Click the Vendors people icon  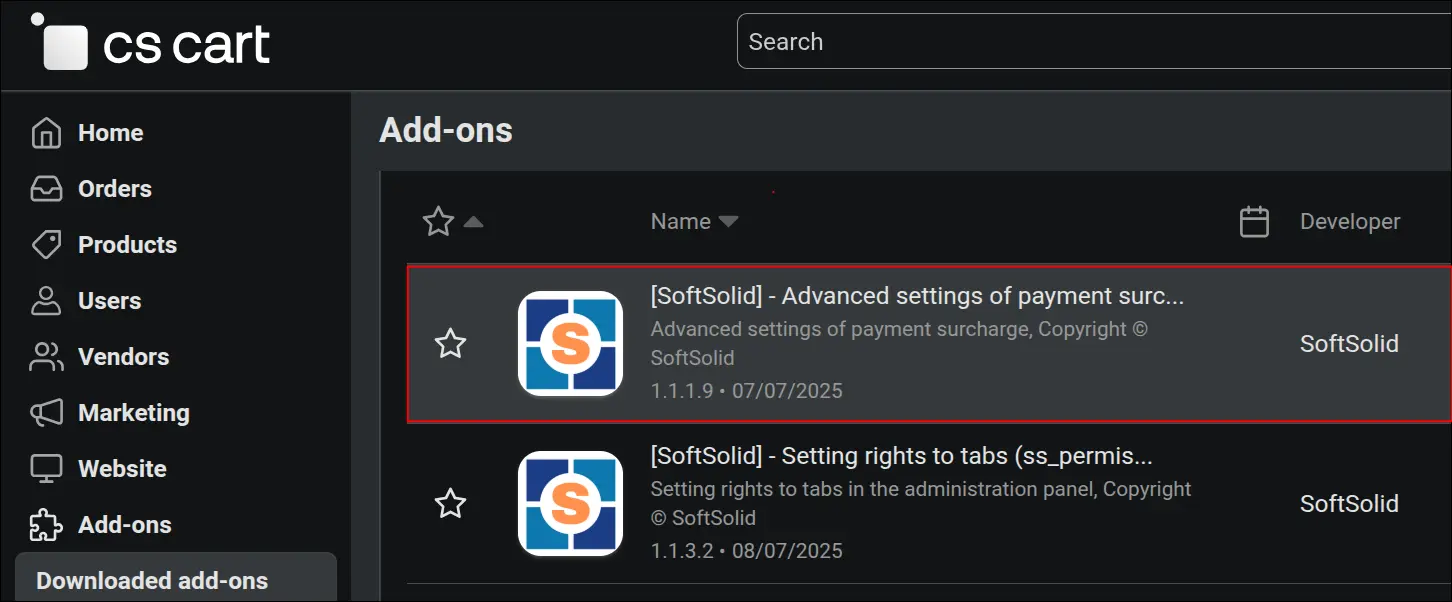tap(46, 357)
